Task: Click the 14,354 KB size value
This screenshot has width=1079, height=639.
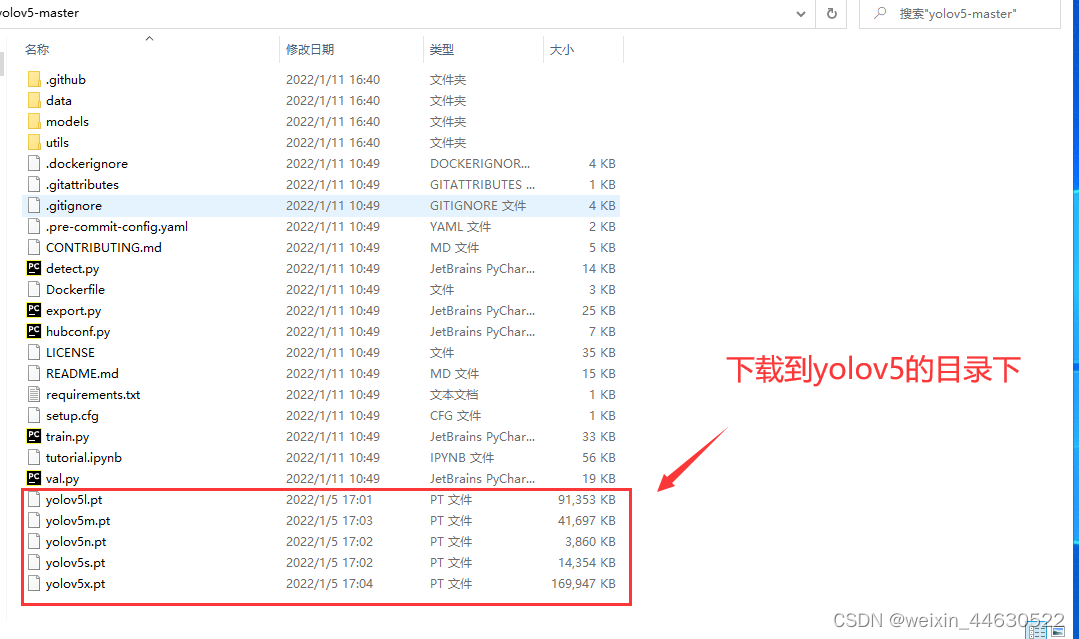Action: (x=586, y=563)
